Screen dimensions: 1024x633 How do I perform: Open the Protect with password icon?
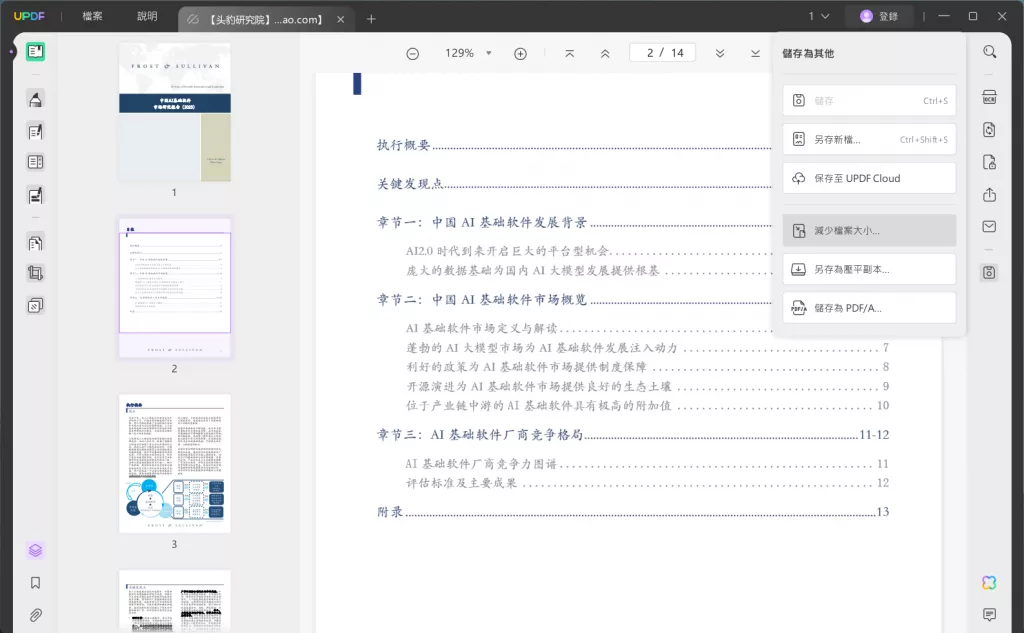point(989,162)
